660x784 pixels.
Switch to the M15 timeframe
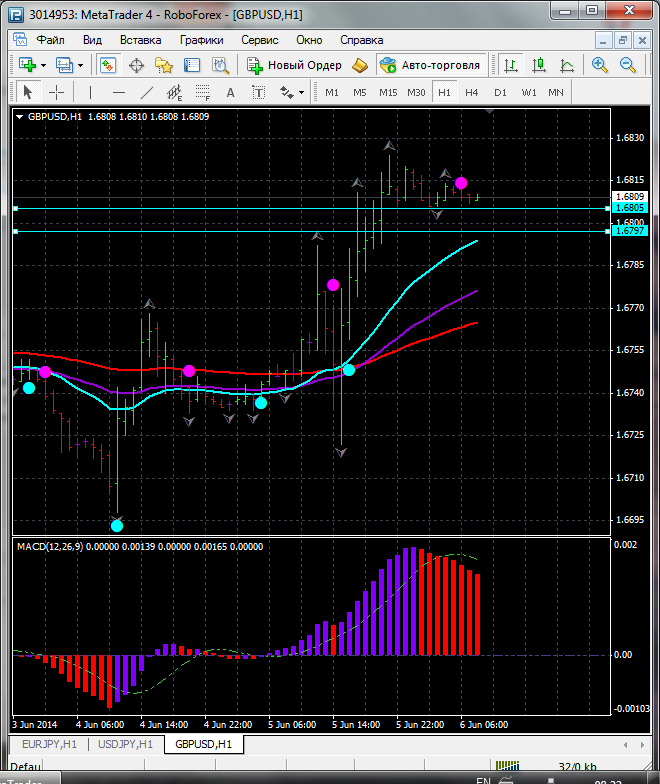pos(388,92)
